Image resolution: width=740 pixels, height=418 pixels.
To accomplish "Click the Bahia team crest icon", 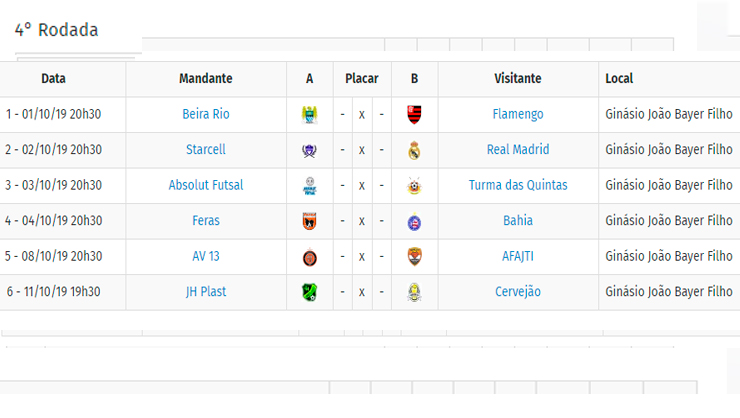I will tap(414, 222).
